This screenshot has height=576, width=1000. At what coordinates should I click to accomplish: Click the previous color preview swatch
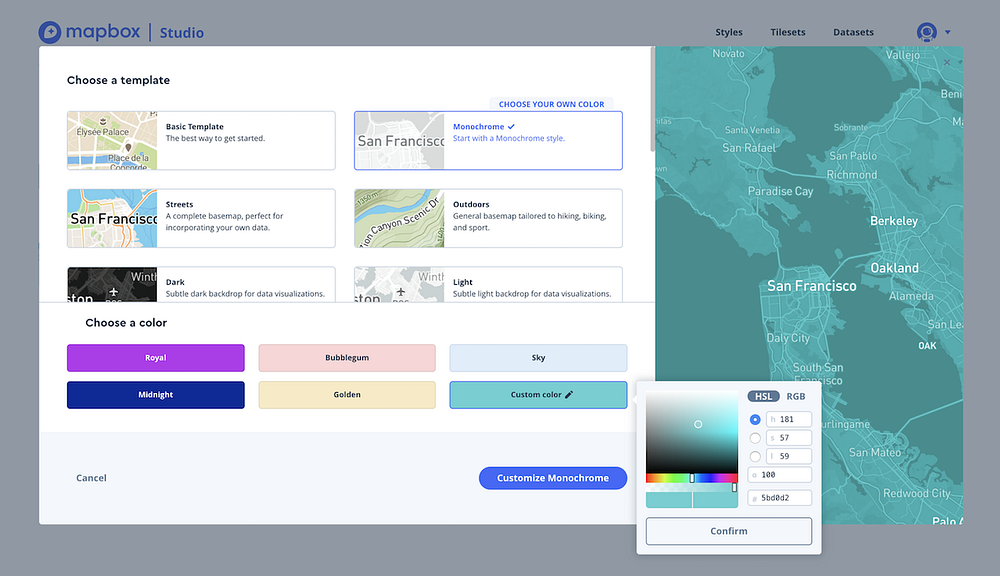(x=669, y=501)
